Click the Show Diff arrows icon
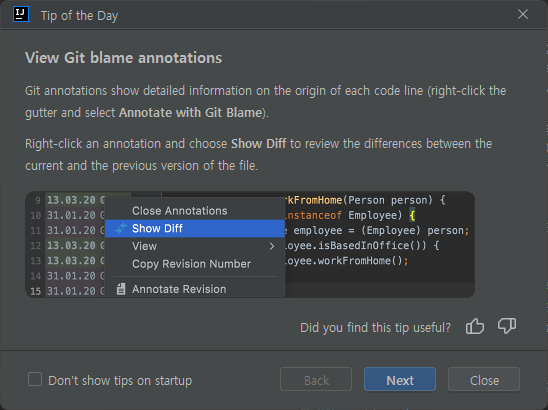 point(121,228)
